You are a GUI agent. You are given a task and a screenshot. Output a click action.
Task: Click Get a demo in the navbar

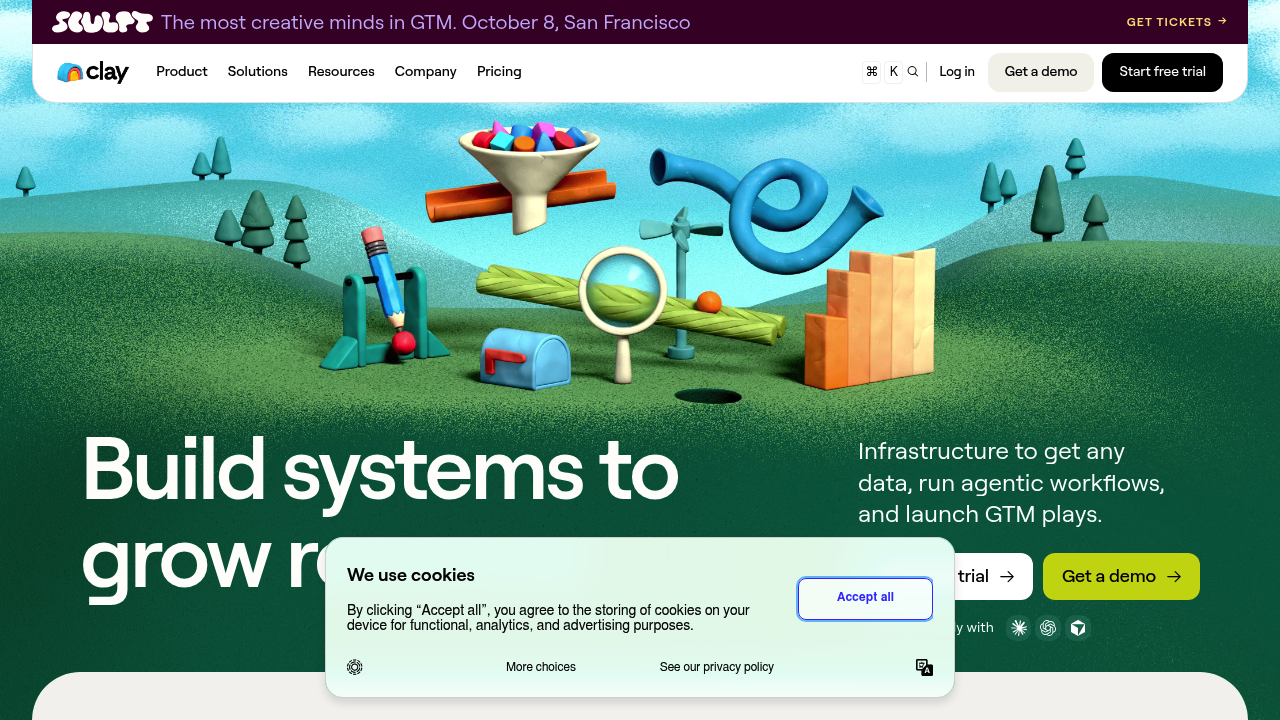coord(1041,72)
